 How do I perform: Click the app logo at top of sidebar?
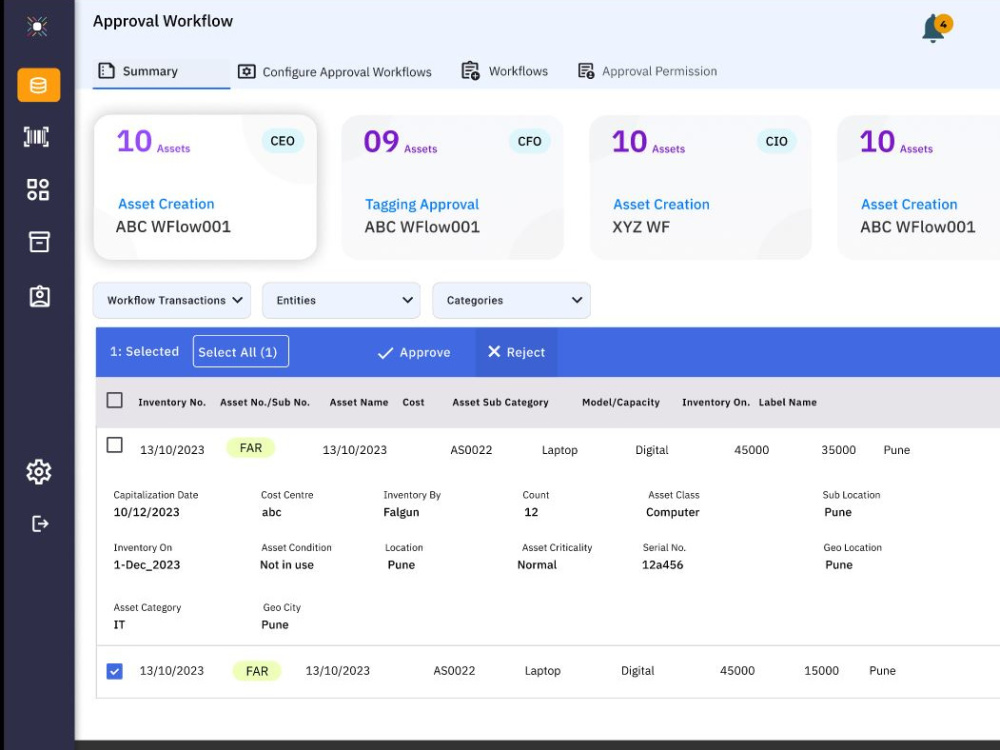pyautogui.click(x=37, y=26)
